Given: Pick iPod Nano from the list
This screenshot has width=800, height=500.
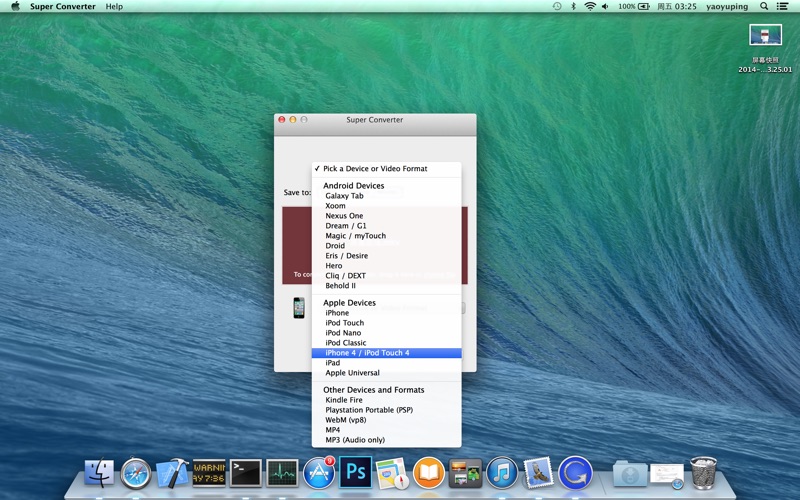Looking at the screenshot, I should [386, 333].
